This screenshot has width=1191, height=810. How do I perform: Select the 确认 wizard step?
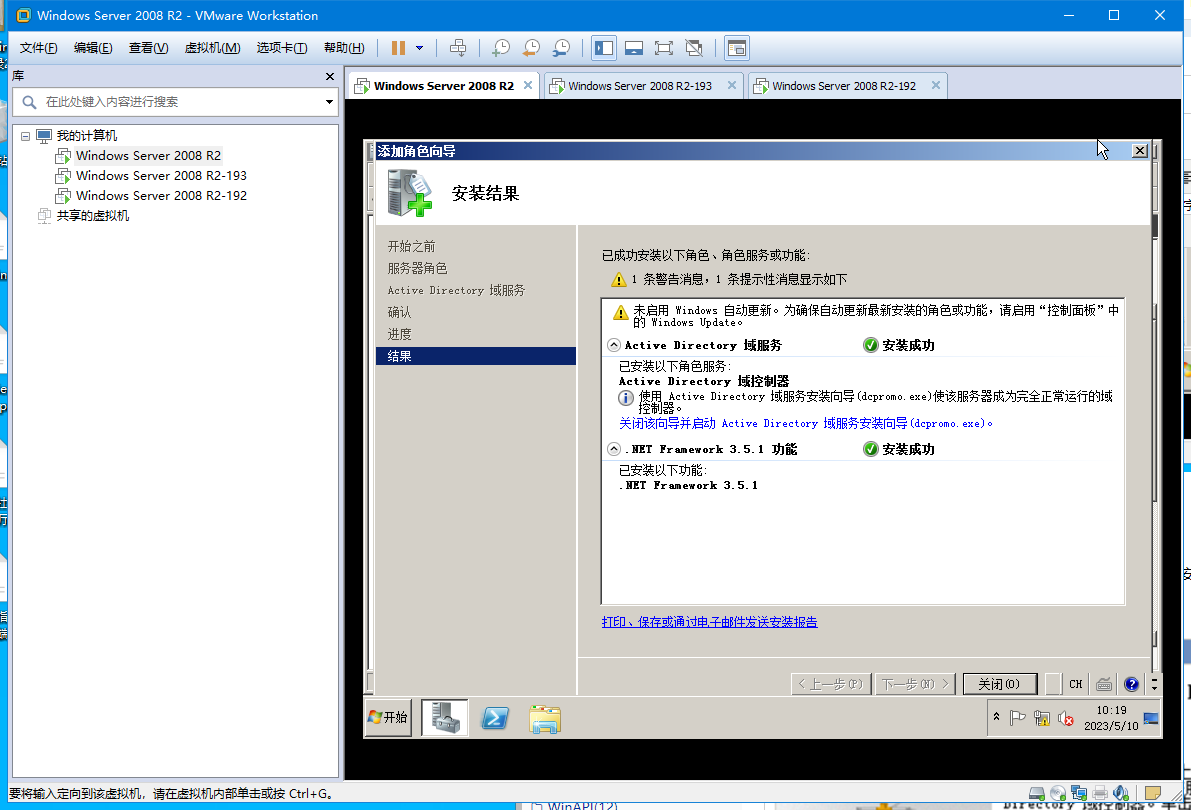coord(399,312)
